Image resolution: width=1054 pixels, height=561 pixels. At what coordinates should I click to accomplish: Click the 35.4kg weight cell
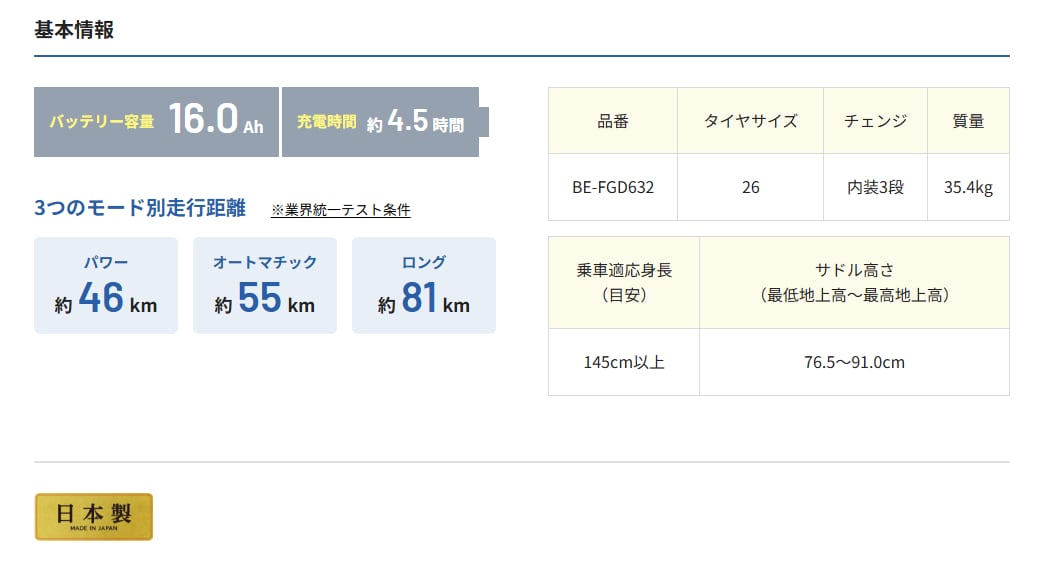point(968,187)
